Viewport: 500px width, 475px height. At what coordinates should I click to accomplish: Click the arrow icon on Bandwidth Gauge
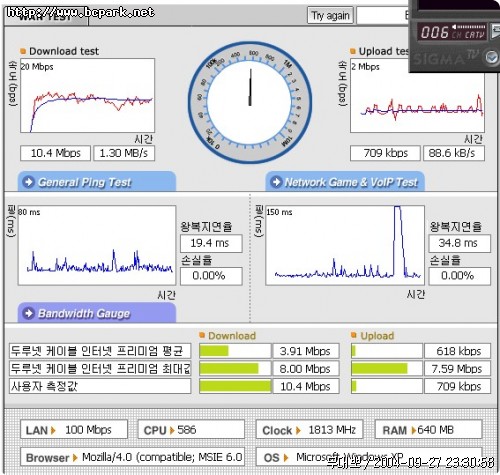28,313
